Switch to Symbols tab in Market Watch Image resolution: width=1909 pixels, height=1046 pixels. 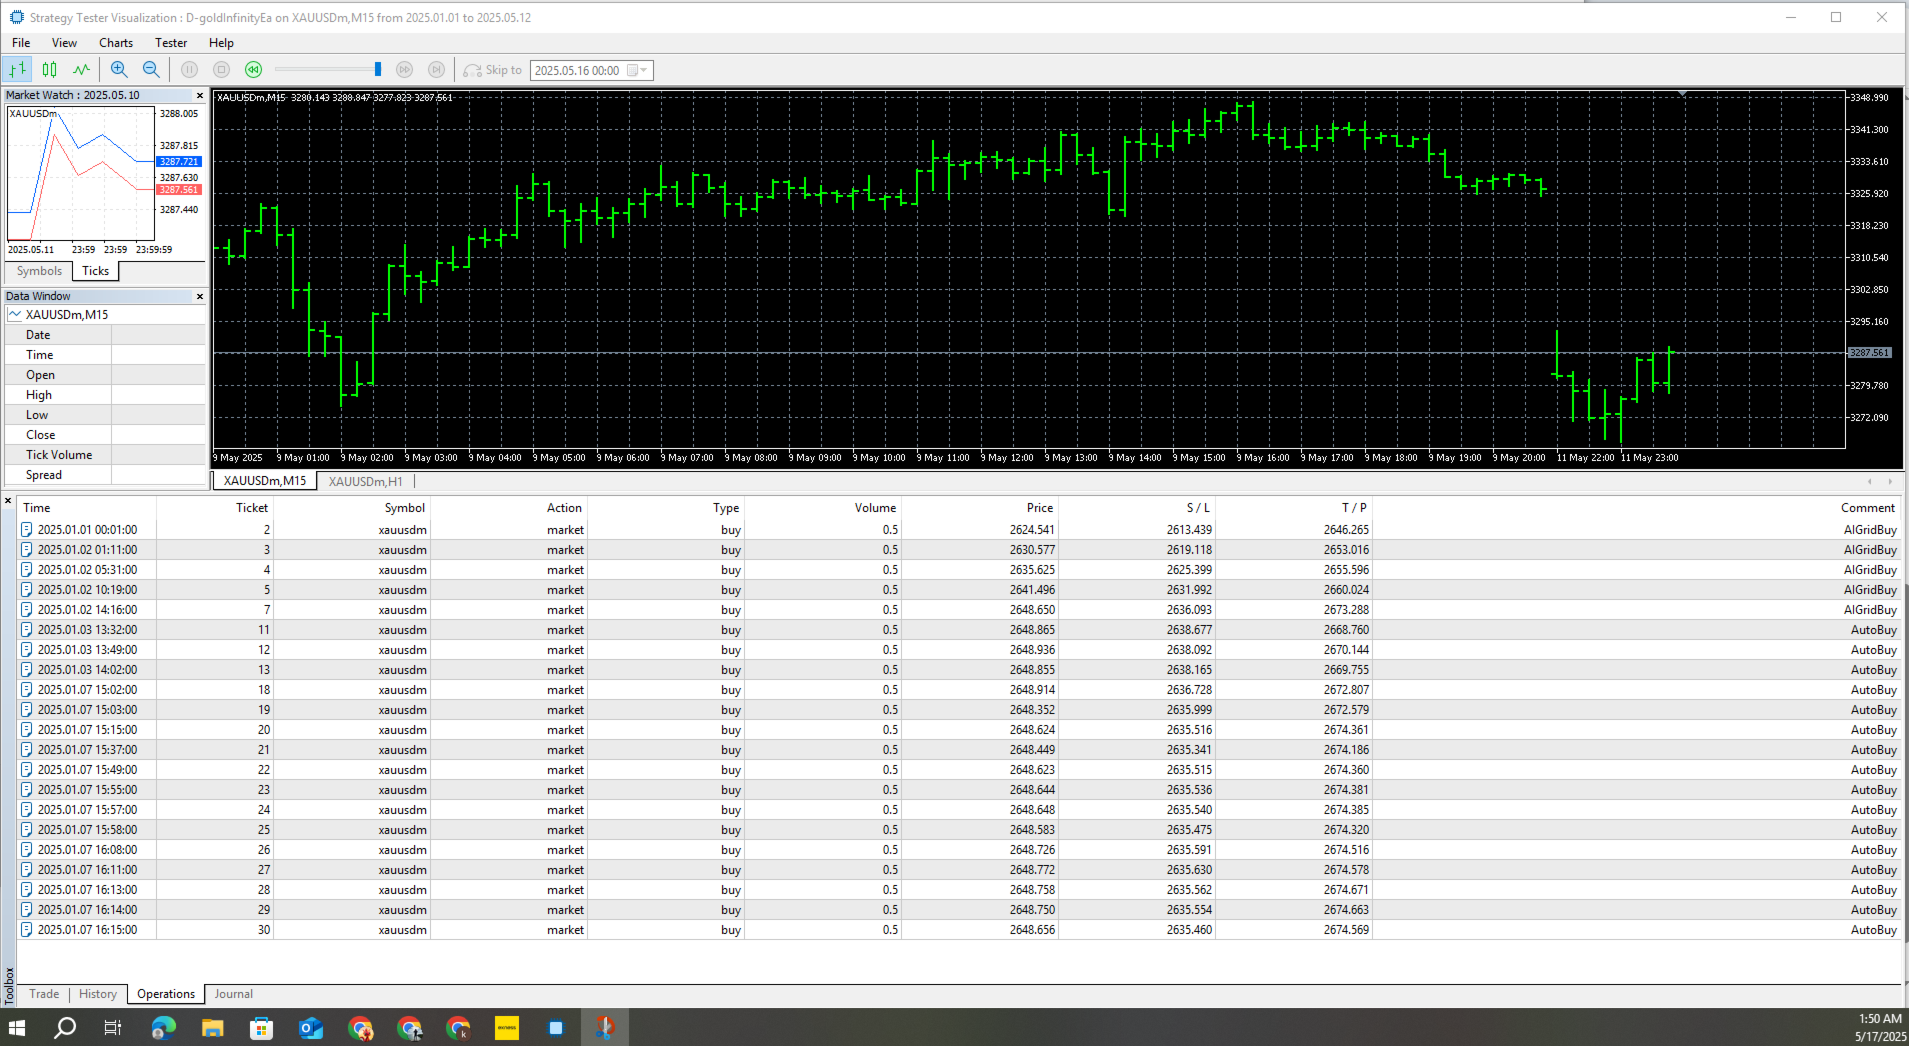pyautogui.click(x=39, y=271)
